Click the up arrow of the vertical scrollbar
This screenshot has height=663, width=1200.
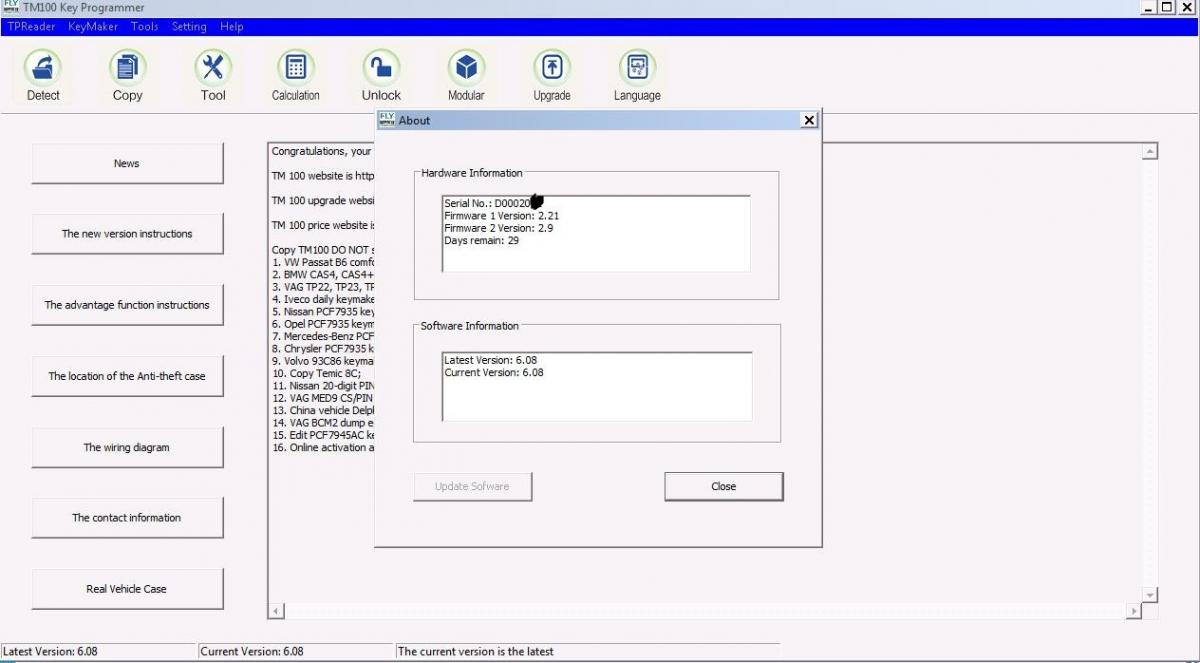1150,152
